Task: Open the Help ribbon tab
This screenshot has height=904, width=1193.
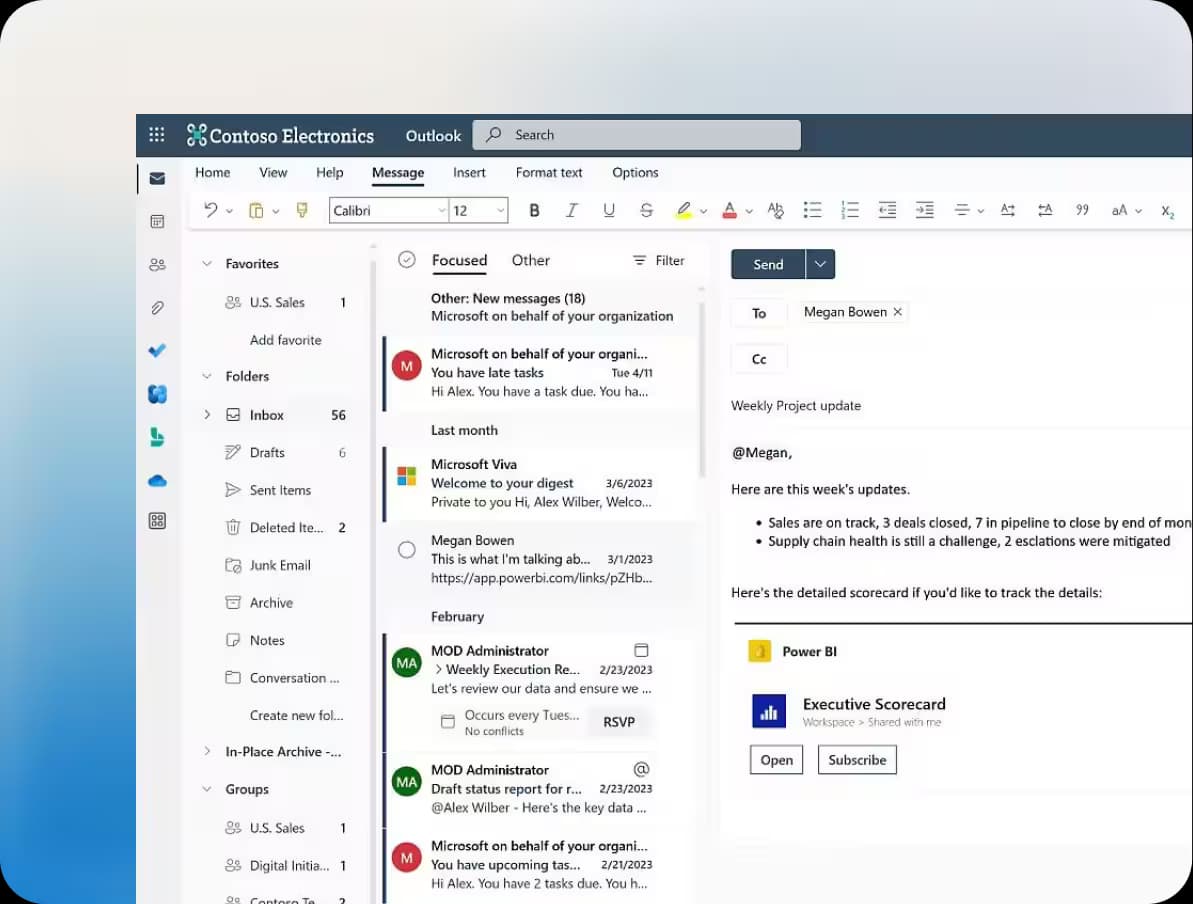Action: coord(329,173)
